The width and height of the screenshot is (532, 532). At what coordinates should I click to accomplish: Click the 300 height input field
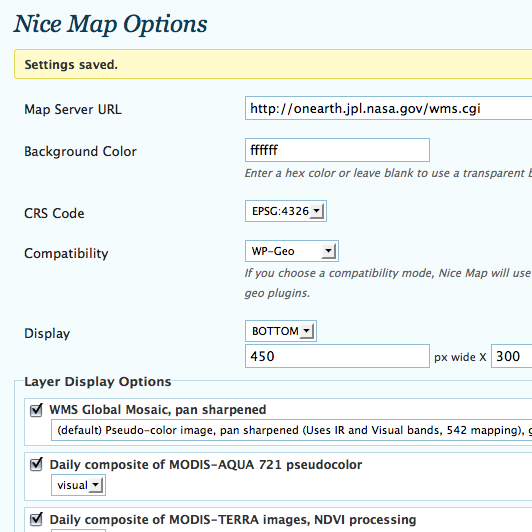(512, 356)
